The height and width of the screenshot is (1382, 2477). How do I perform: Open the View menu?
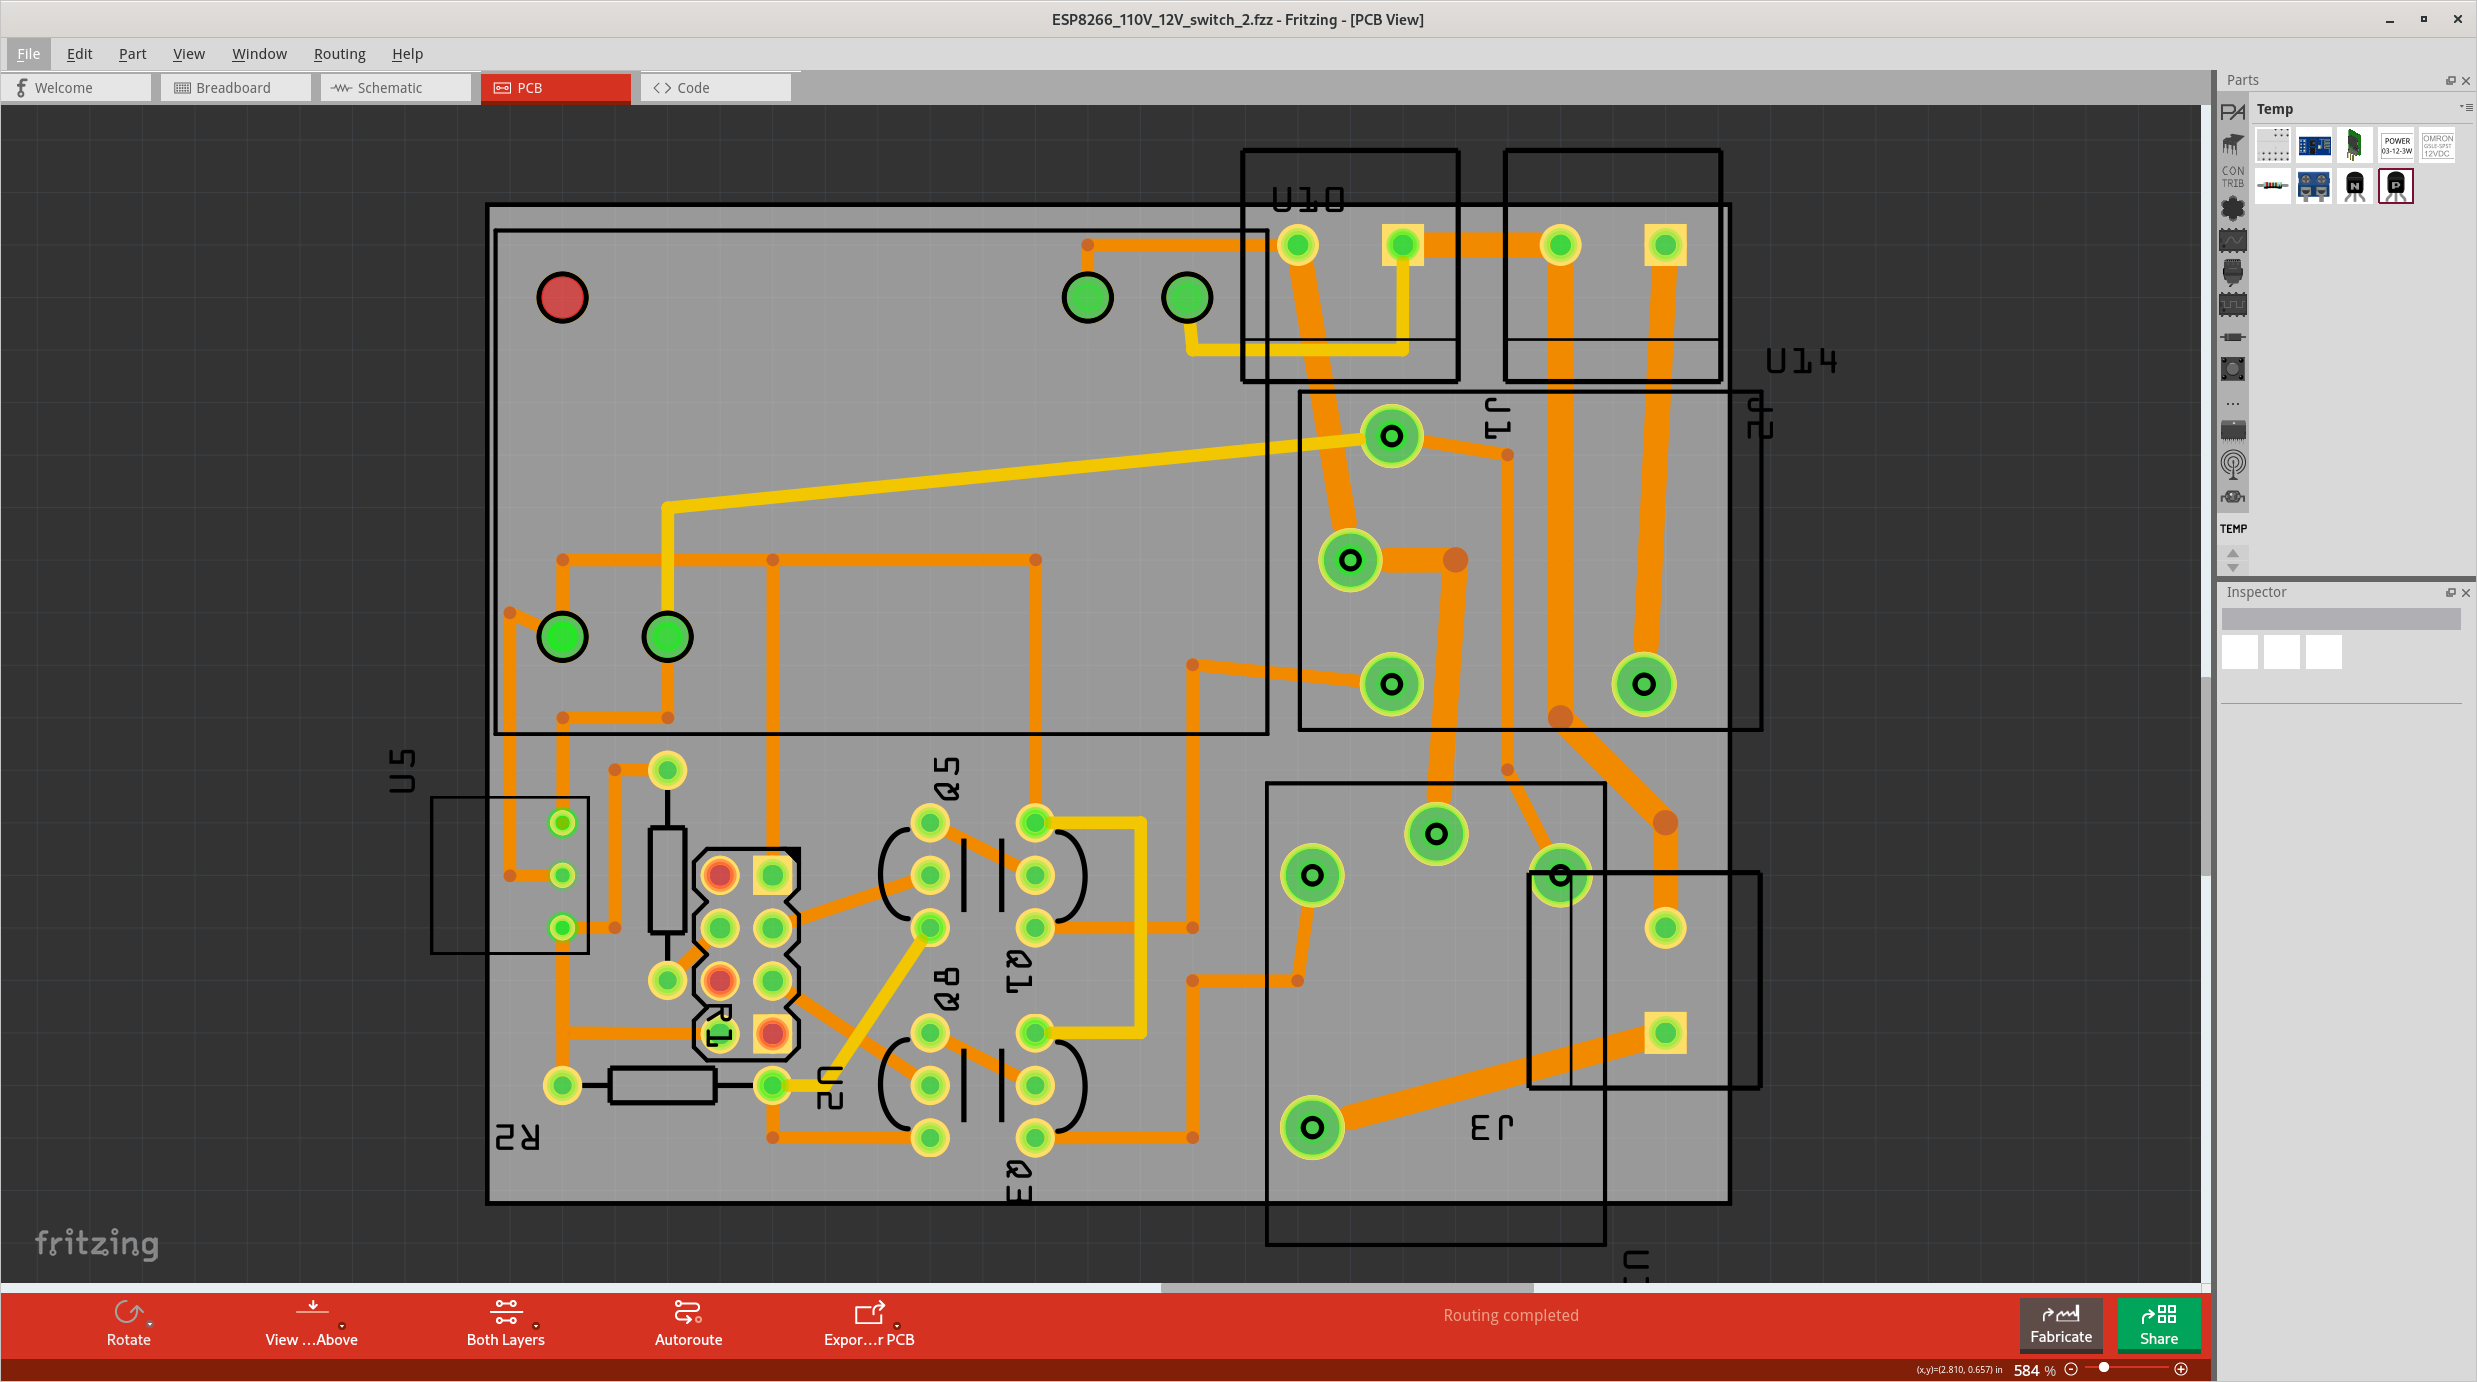point(185,53)
